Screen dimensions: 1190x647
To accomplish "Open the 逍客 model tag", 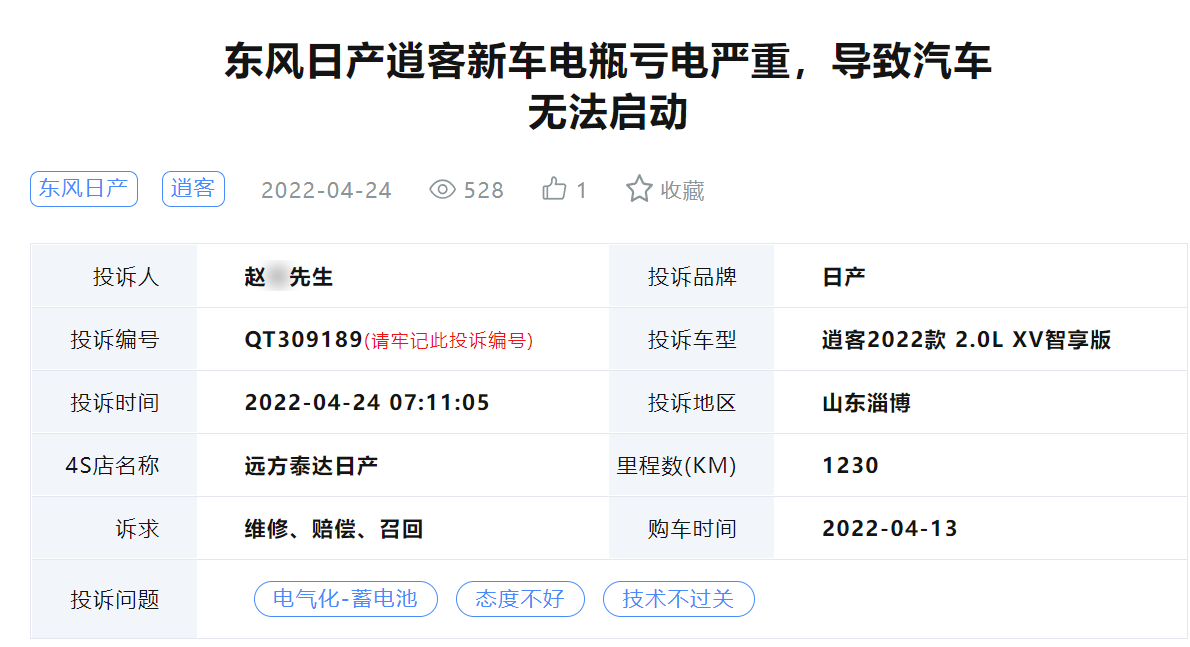I will click(x=193, y=189).
